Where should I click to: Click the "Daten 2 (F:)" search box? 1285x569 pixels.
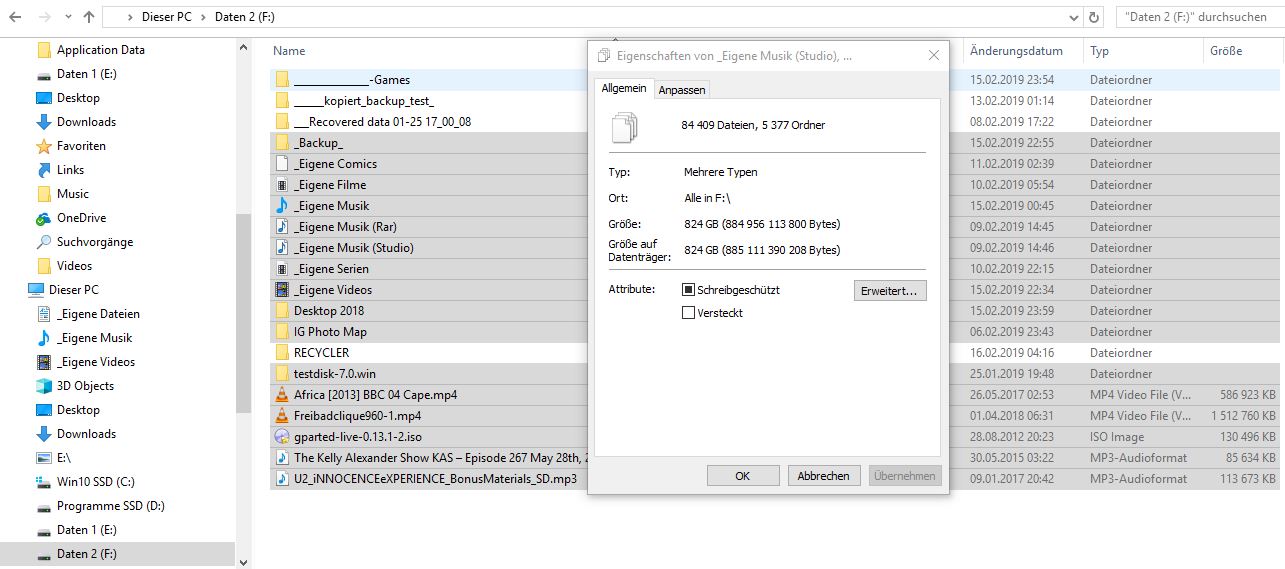(1198, 17)
